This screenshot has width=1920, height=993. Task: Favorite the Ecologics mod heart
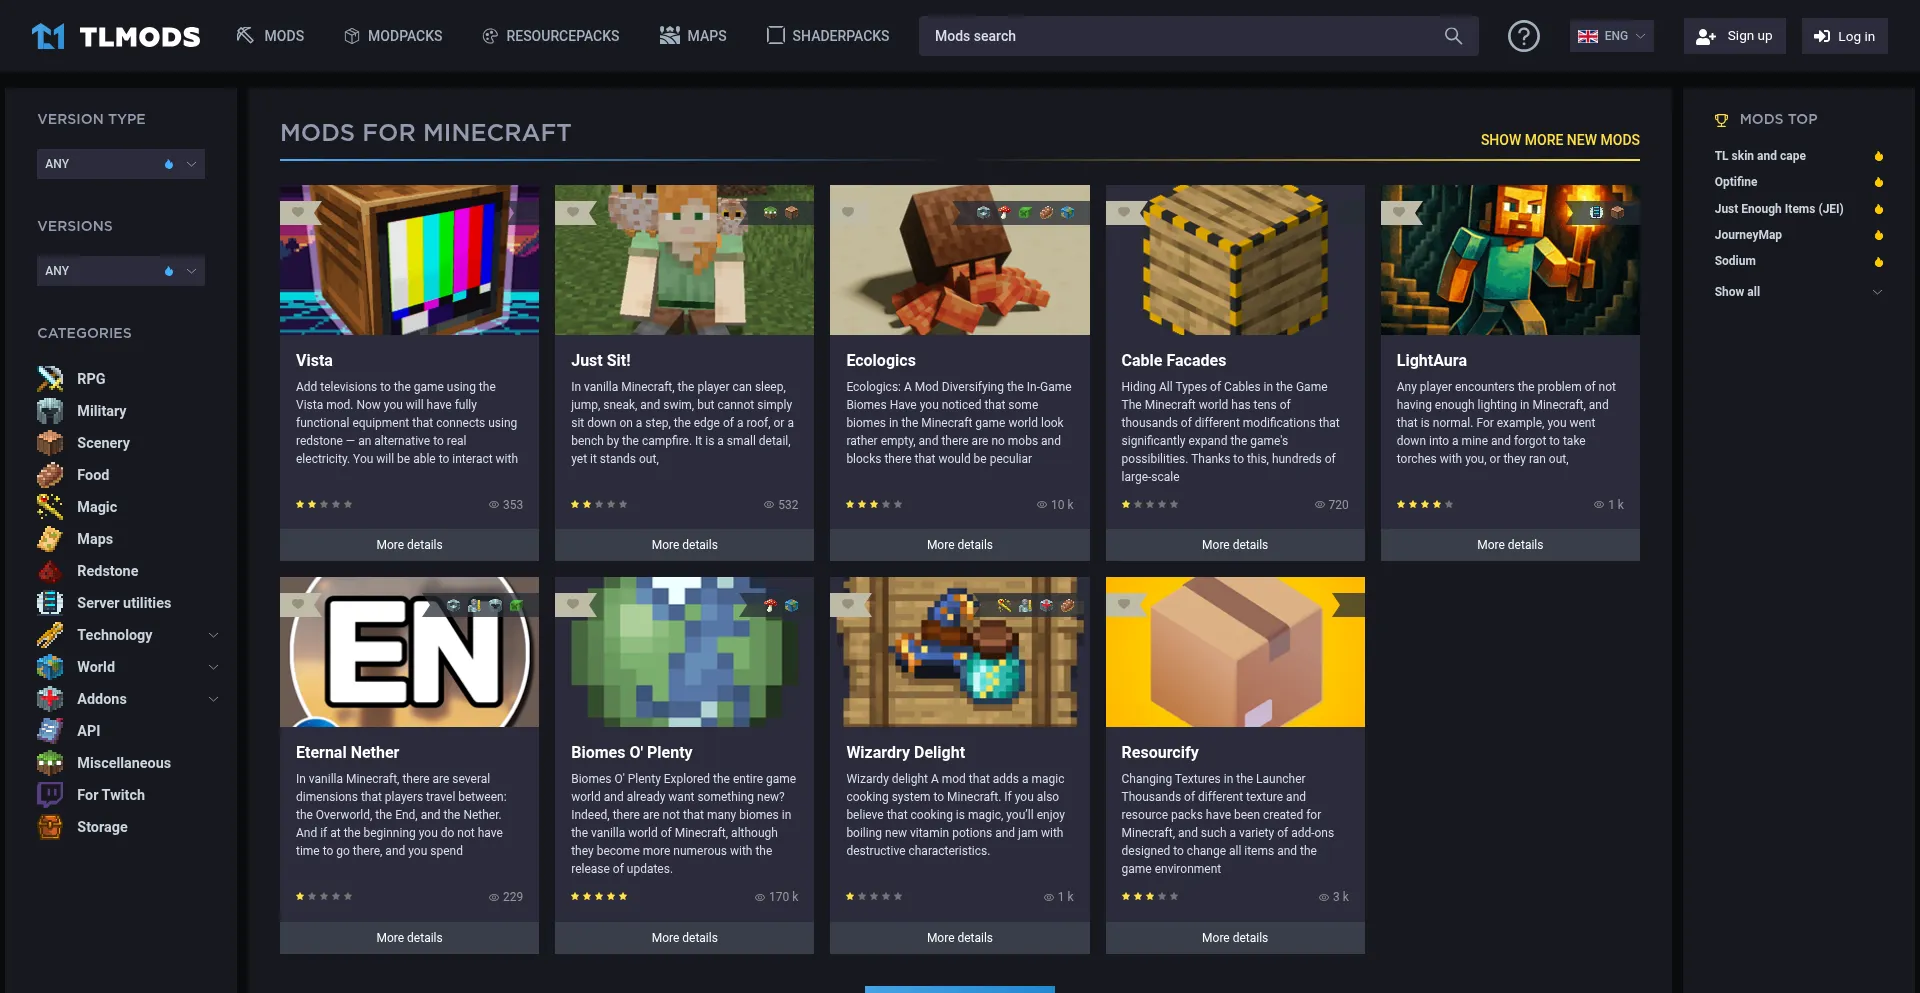pyautogui.click(x=848, y=212)
